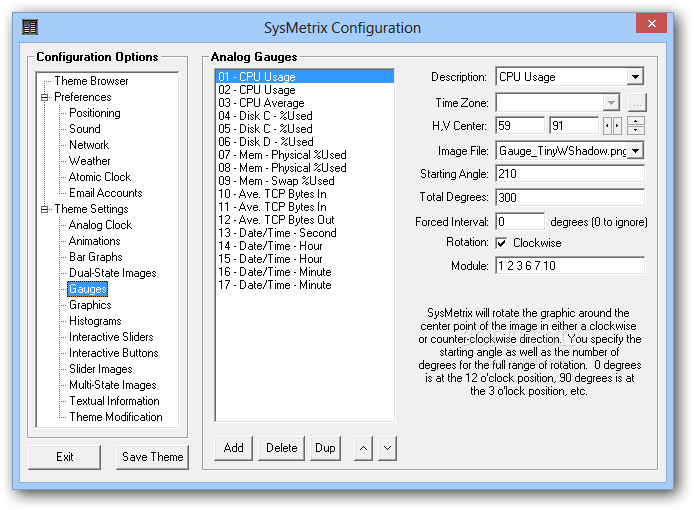Click the Module input field
Image resolution: width=694 pixels, height=510 pixels.
pos(570,266)
